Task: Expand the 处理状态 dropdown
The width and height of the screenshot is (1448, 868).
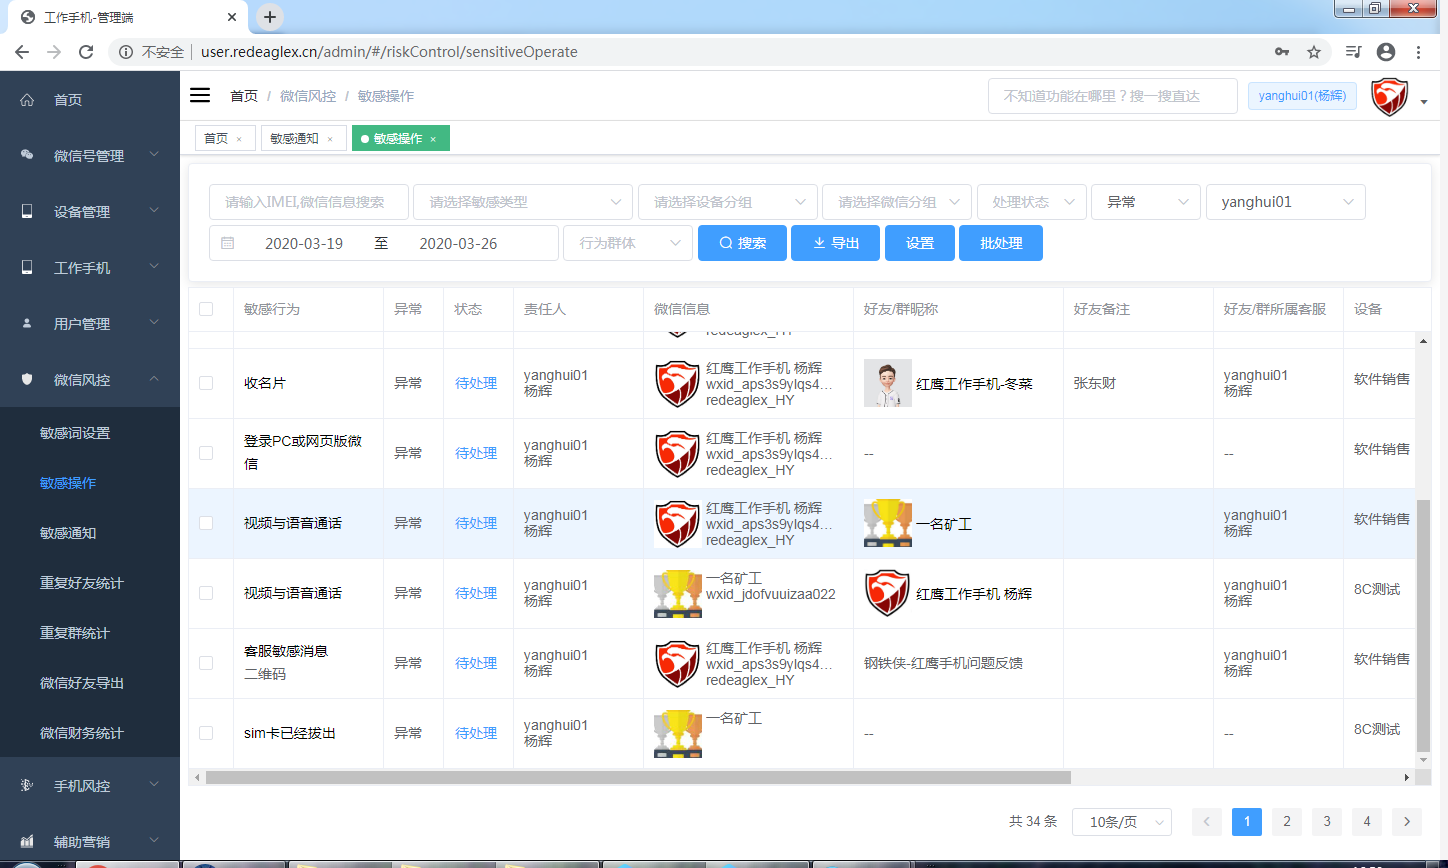Action: point(1031,202)
